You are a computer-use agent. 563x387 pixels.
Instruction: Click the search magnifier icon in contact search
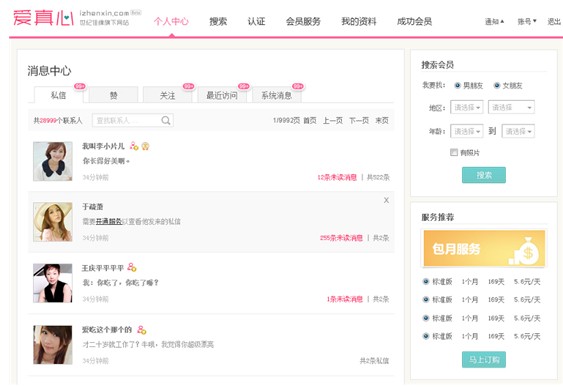click(x=166, y=120)
